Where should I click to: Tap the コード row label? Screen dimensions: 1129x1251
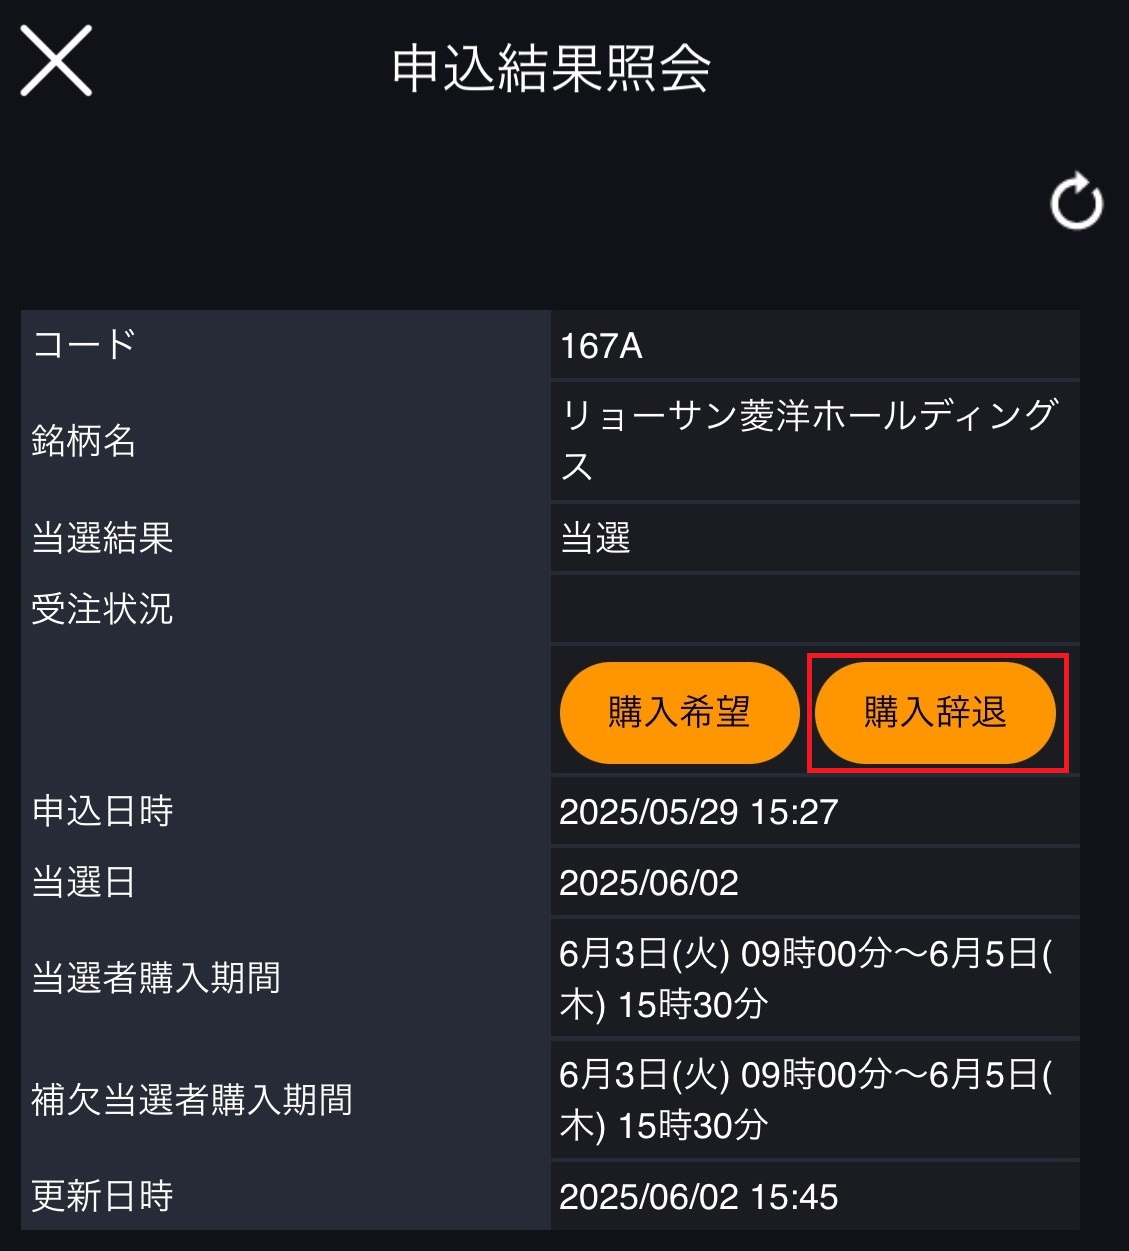(84, 344)
